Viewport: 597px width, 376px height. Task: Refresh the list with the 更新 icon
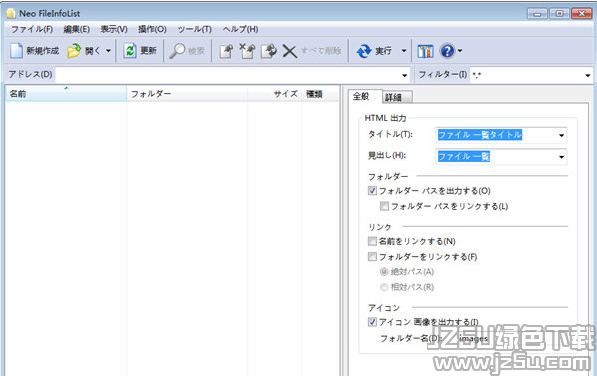coord(130,51)
